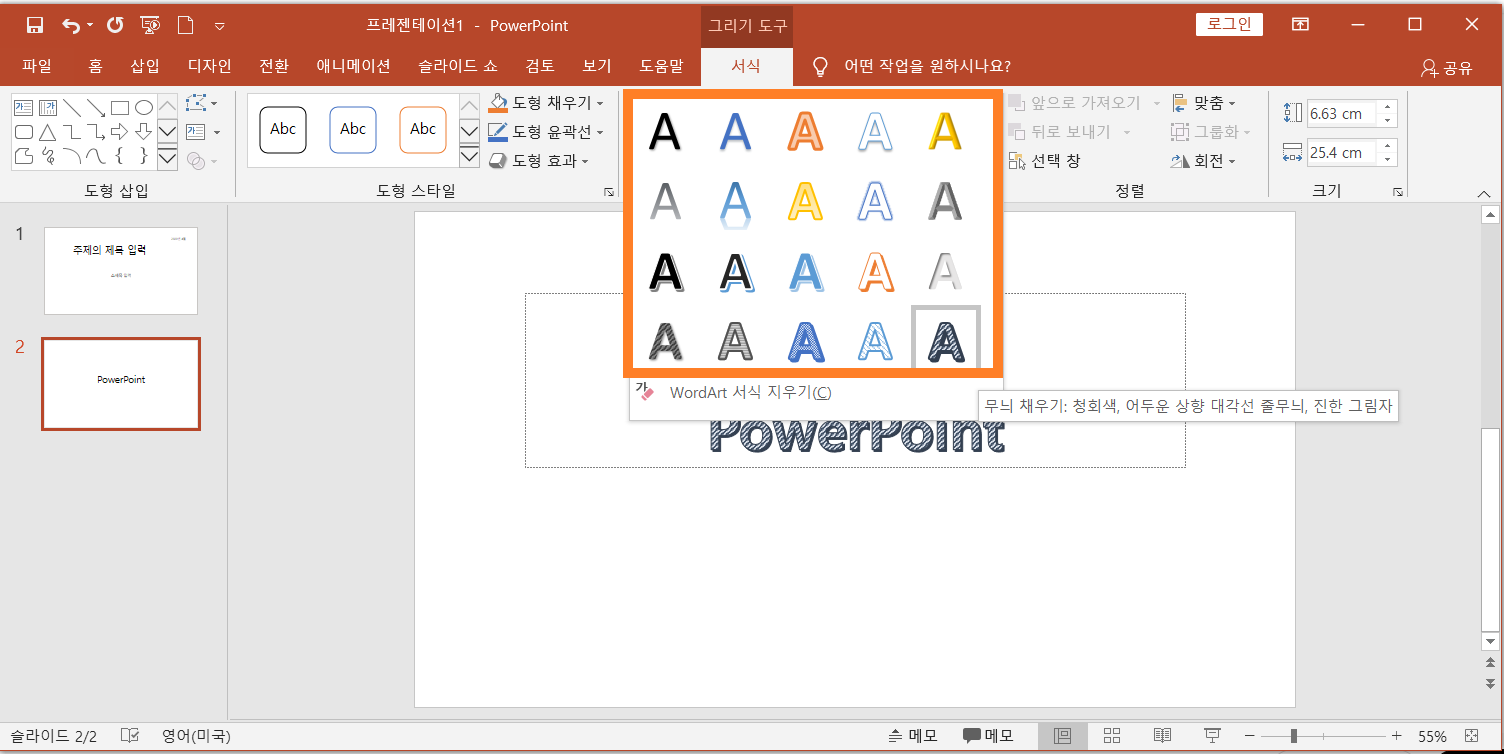Screen dimensions: 1504x754
Task: Start slide show from status bar icon
Action: point(1213,736)
